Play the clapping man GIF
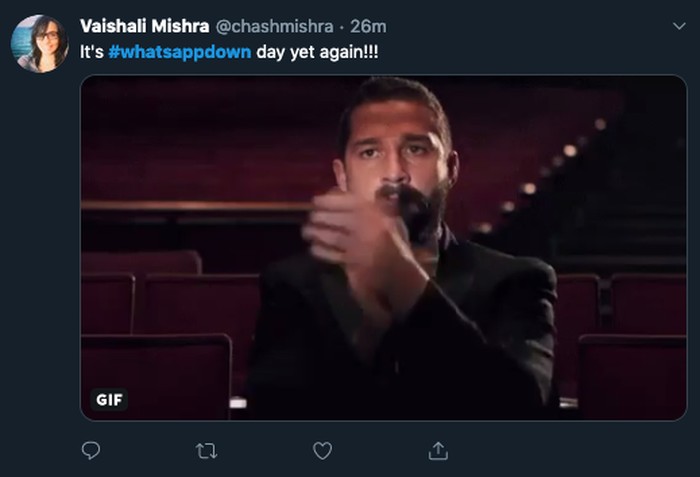Screen dimensions: 700x477 [383, 247]
